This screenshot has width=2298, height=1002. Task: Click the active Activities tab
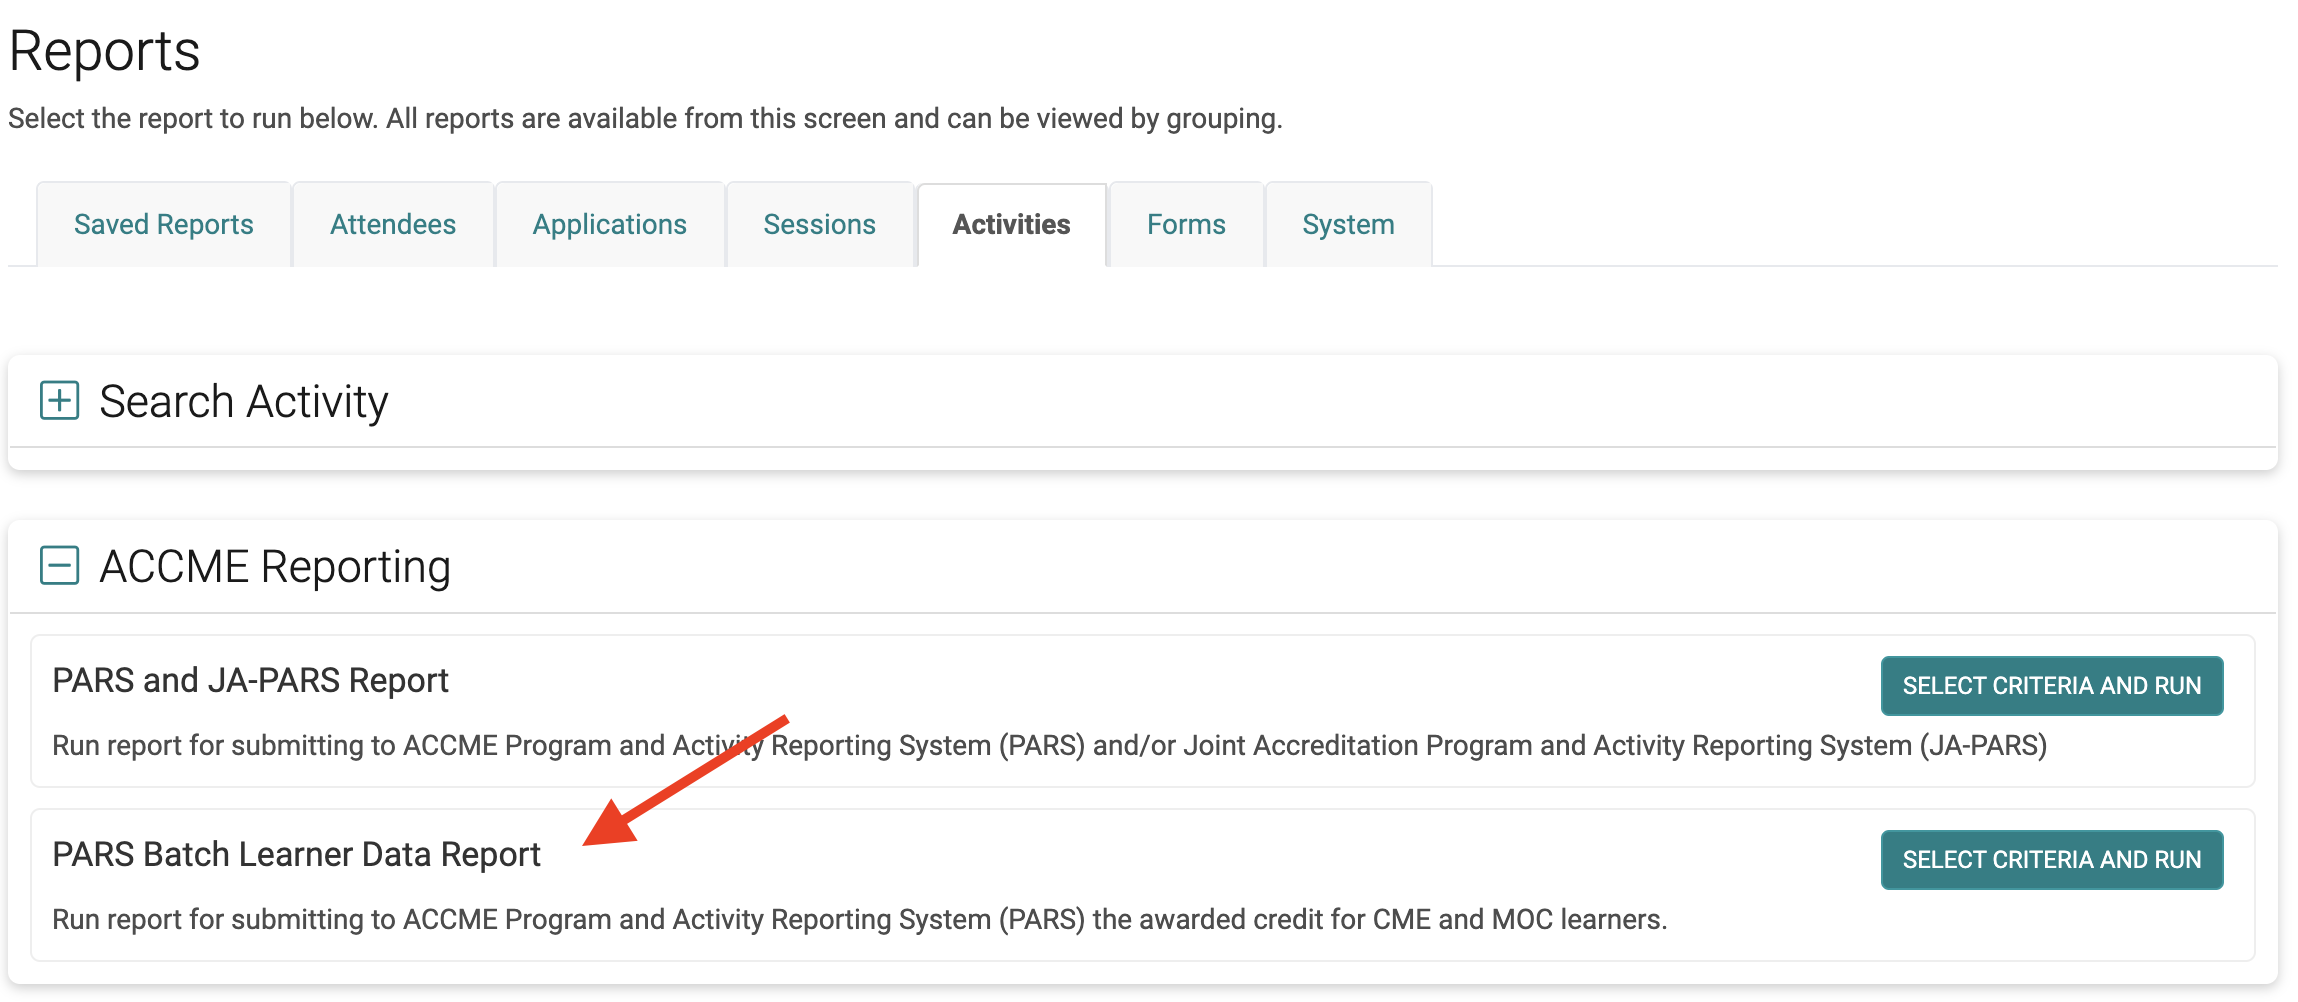click(1011, 225)
